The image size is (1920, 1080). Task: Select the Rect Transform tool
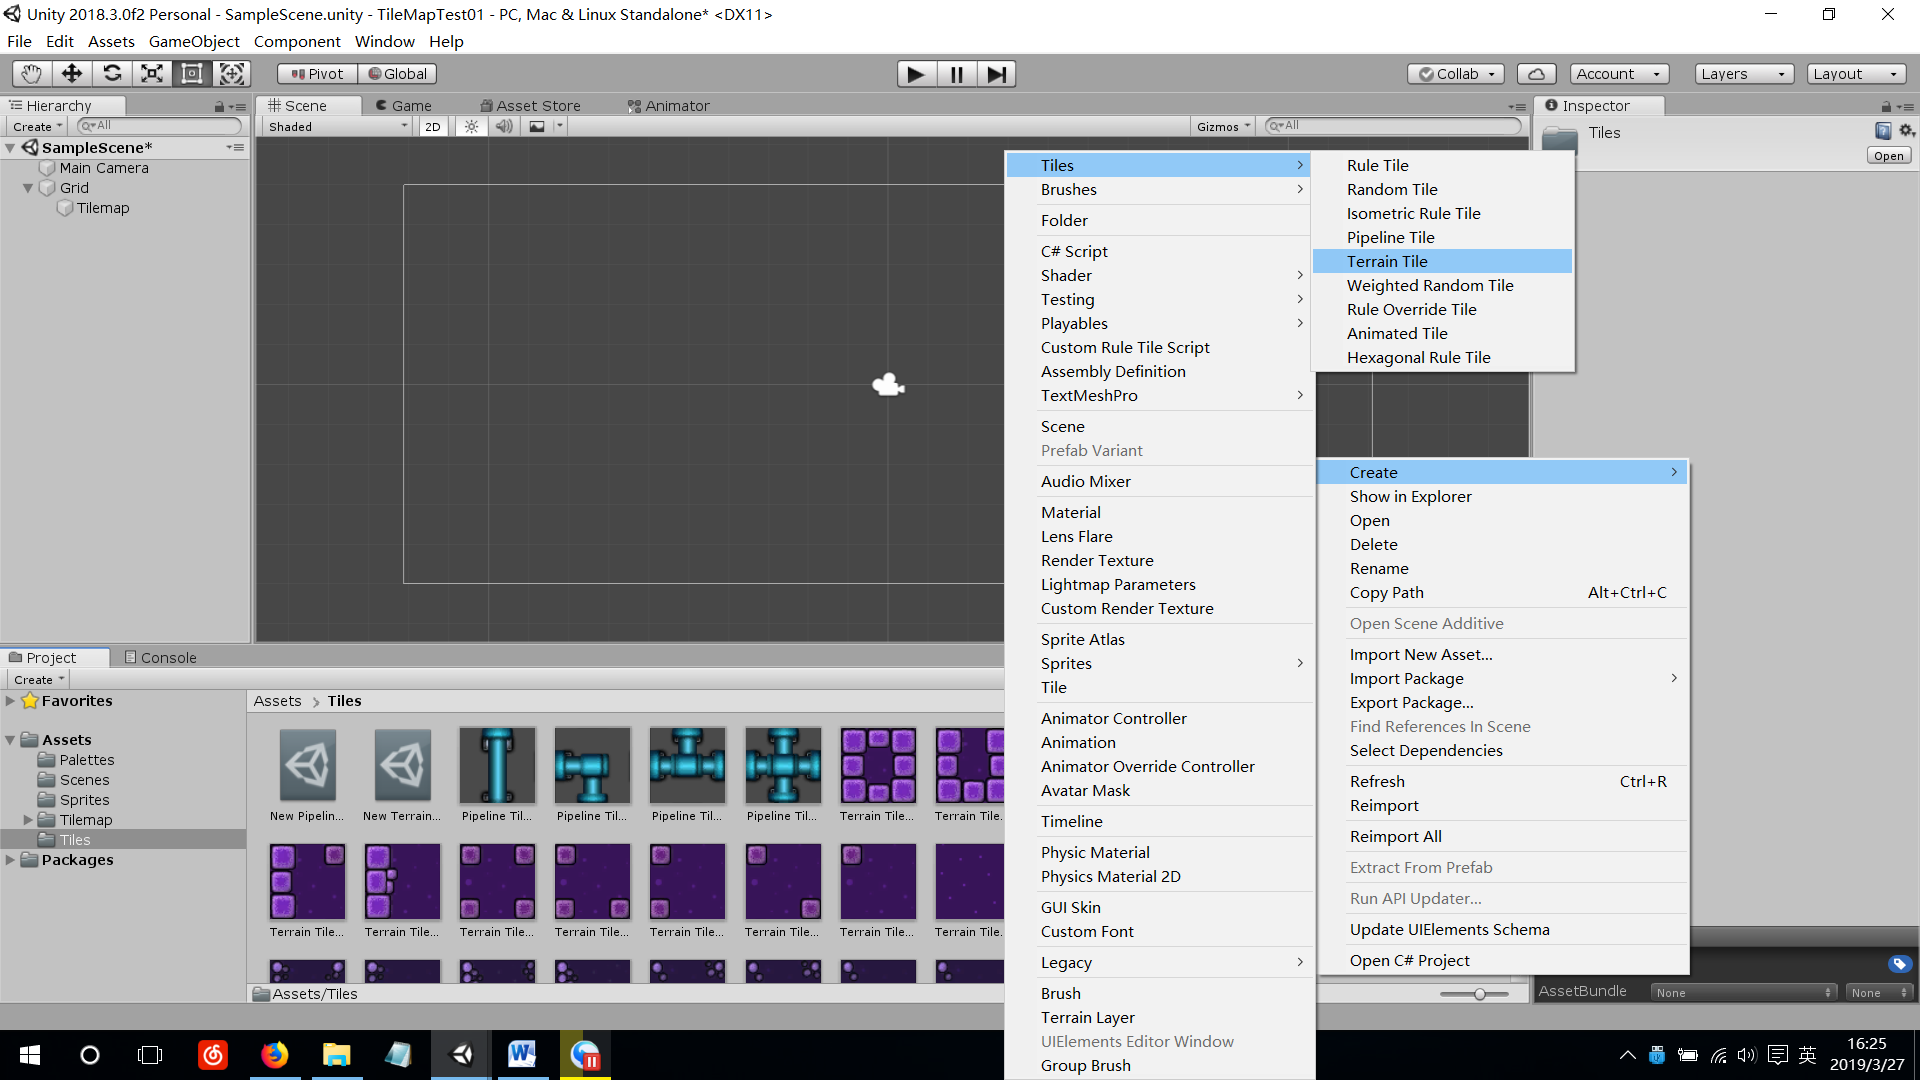[192, 73]
